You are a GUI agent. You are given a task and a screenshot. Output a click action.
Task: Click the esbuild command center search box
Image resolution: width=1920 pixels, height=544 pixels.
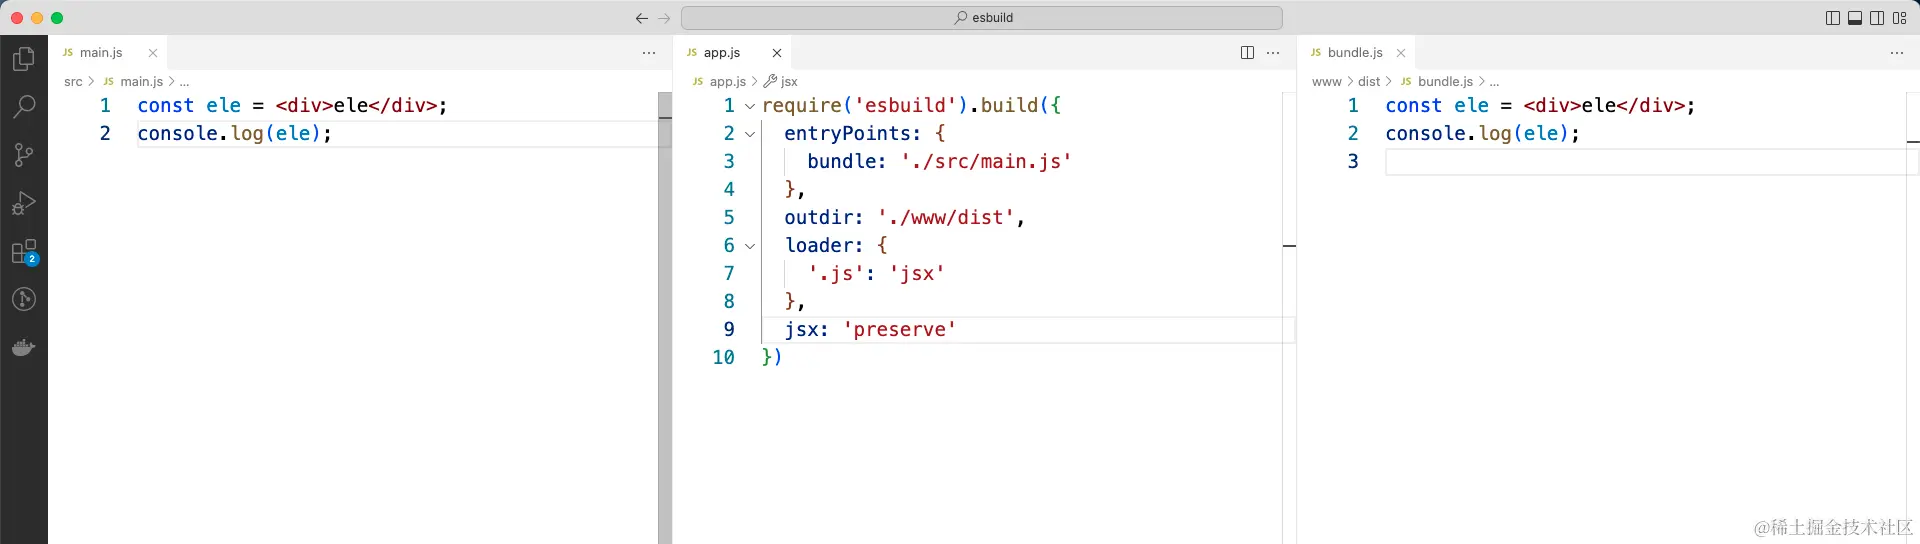click(982, 18)
